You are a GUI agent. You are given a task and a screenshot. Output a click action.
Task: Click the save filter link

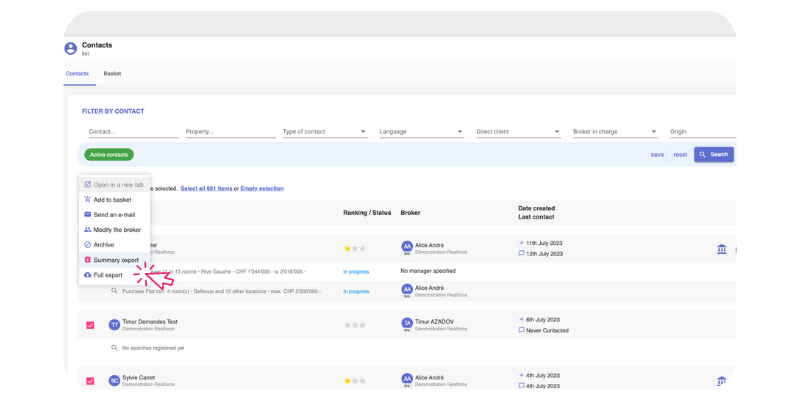click(657, 155)
